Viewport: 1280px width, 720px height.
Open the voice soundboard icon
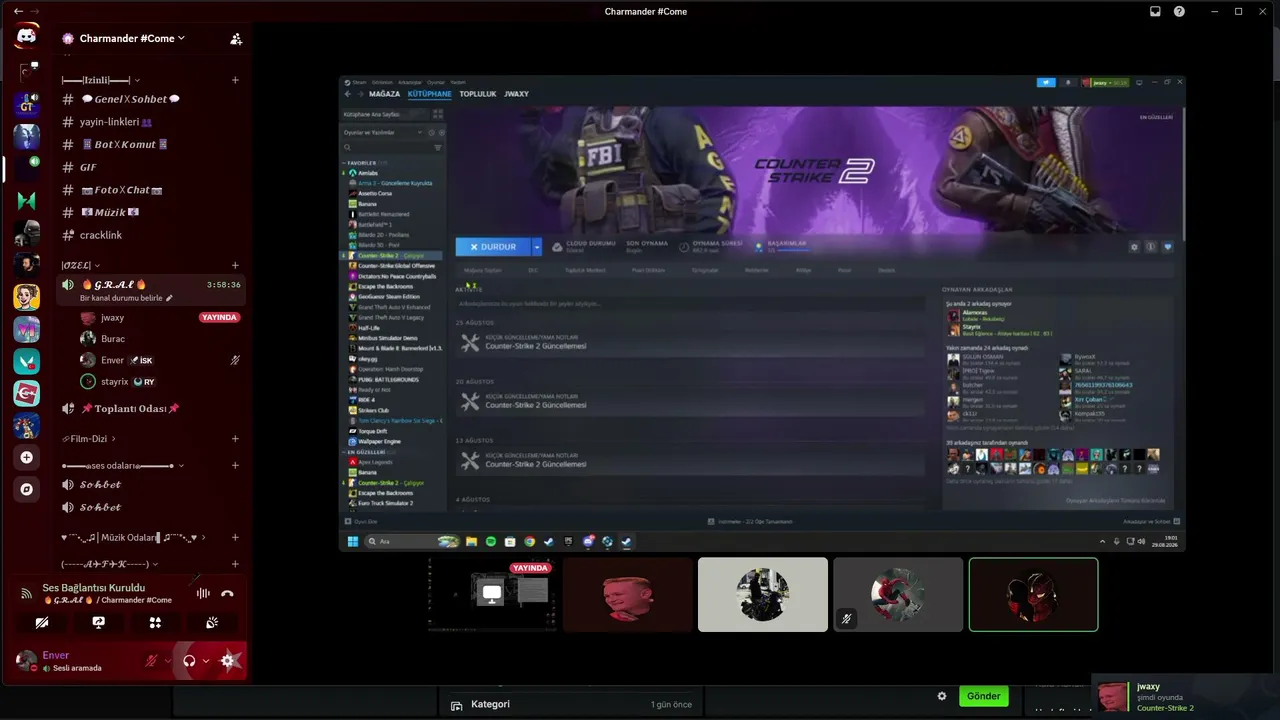click(x=212, y=622)
